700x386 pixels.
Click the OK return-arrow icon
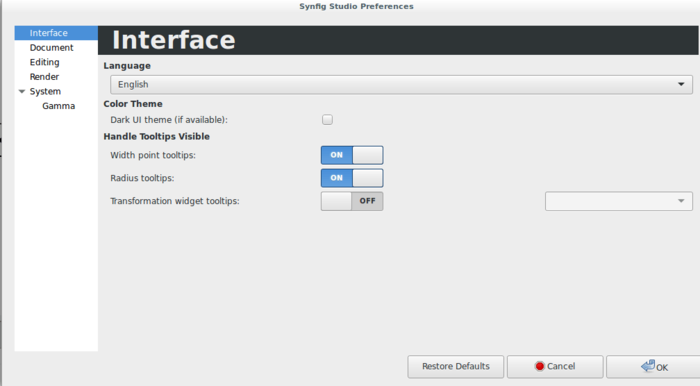648,366
